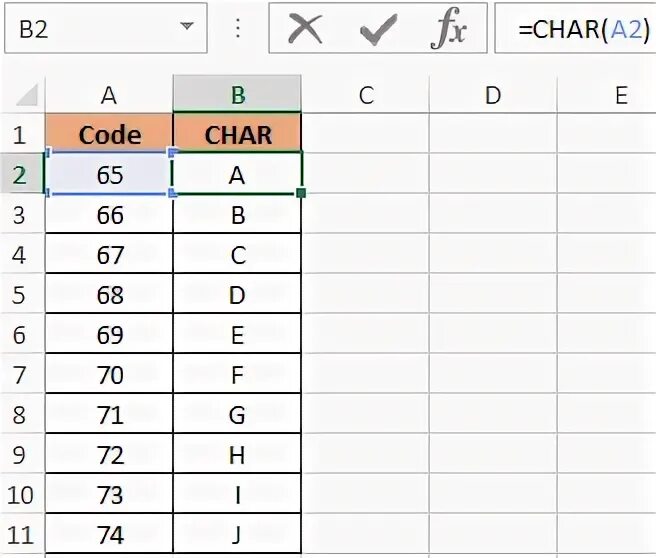The height and width of the screenshot is (558, 656).
Task: Select column C header
Action: click(x=366, y=95)
